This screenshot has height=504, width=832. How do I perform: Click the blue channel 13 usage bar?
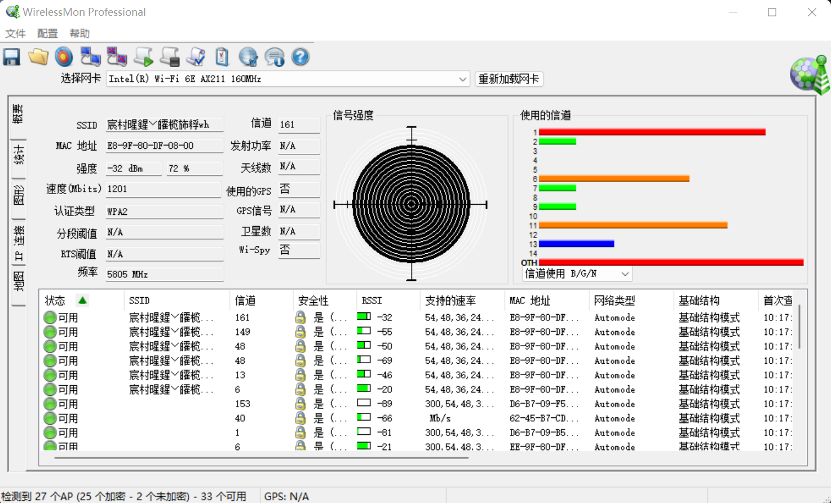[576, 244]
